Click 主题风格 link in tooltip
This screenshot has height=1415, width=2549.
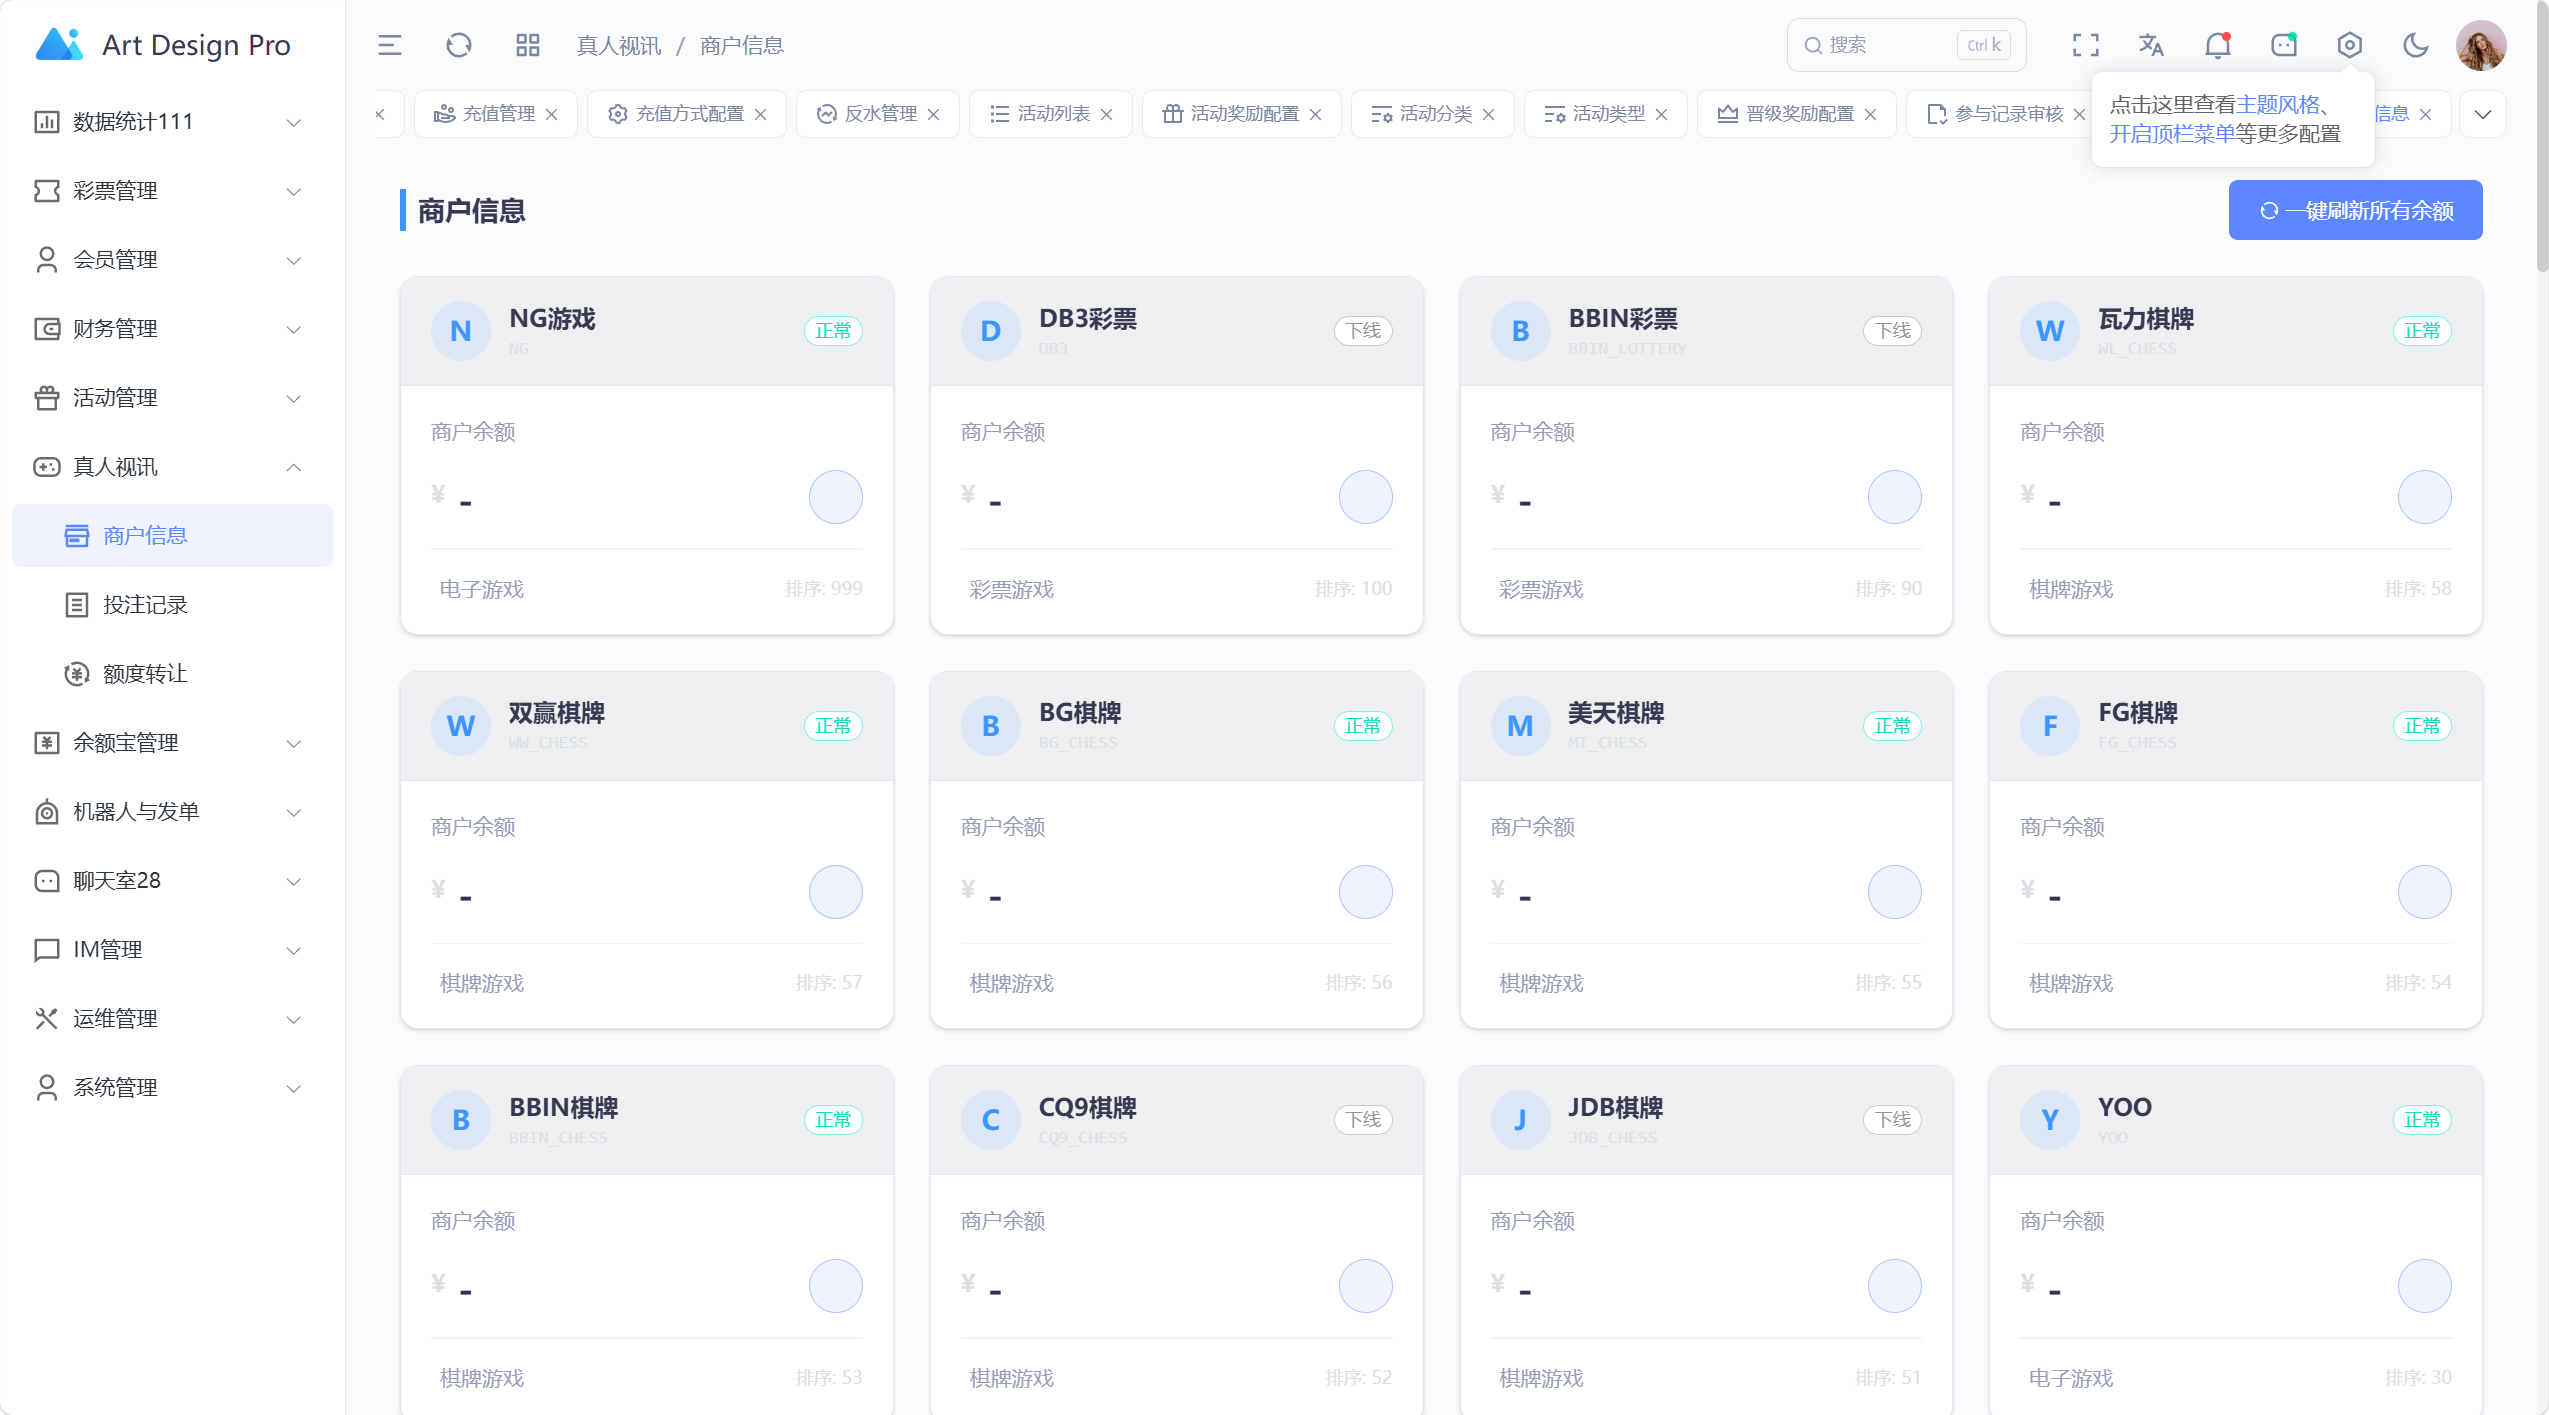pos(2277,105)
